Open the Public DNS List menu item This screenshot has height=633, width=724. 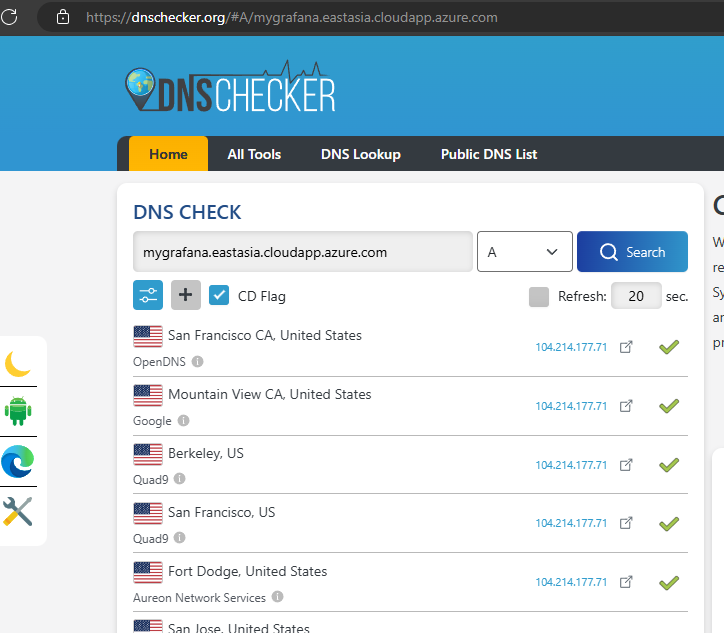489,154
